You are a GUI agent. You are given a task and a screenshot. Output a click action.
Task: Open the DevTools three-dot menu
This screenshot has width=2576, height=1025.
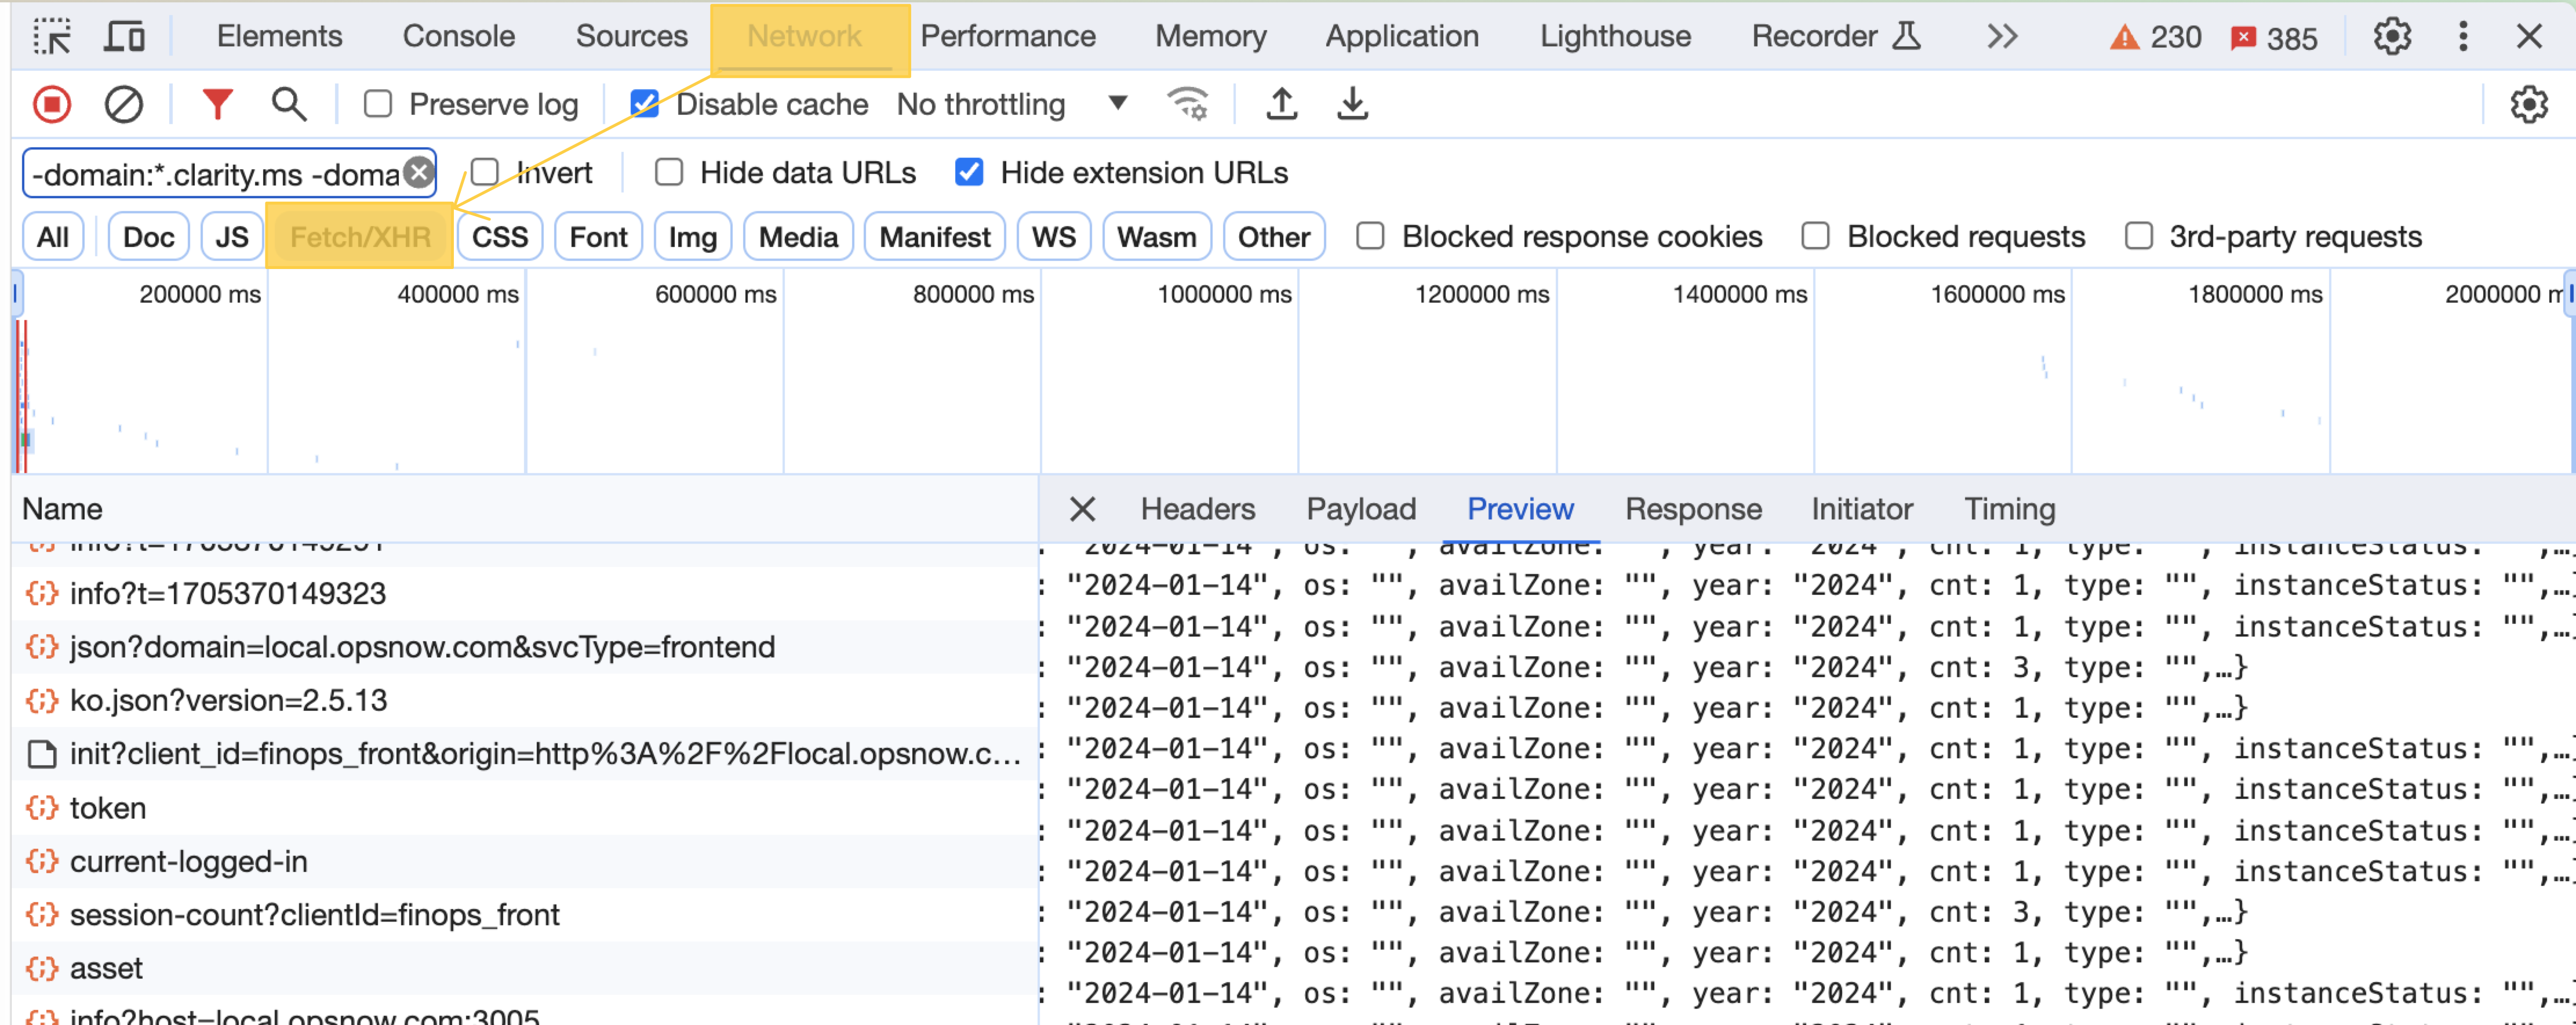click(x=2462, y=37)
